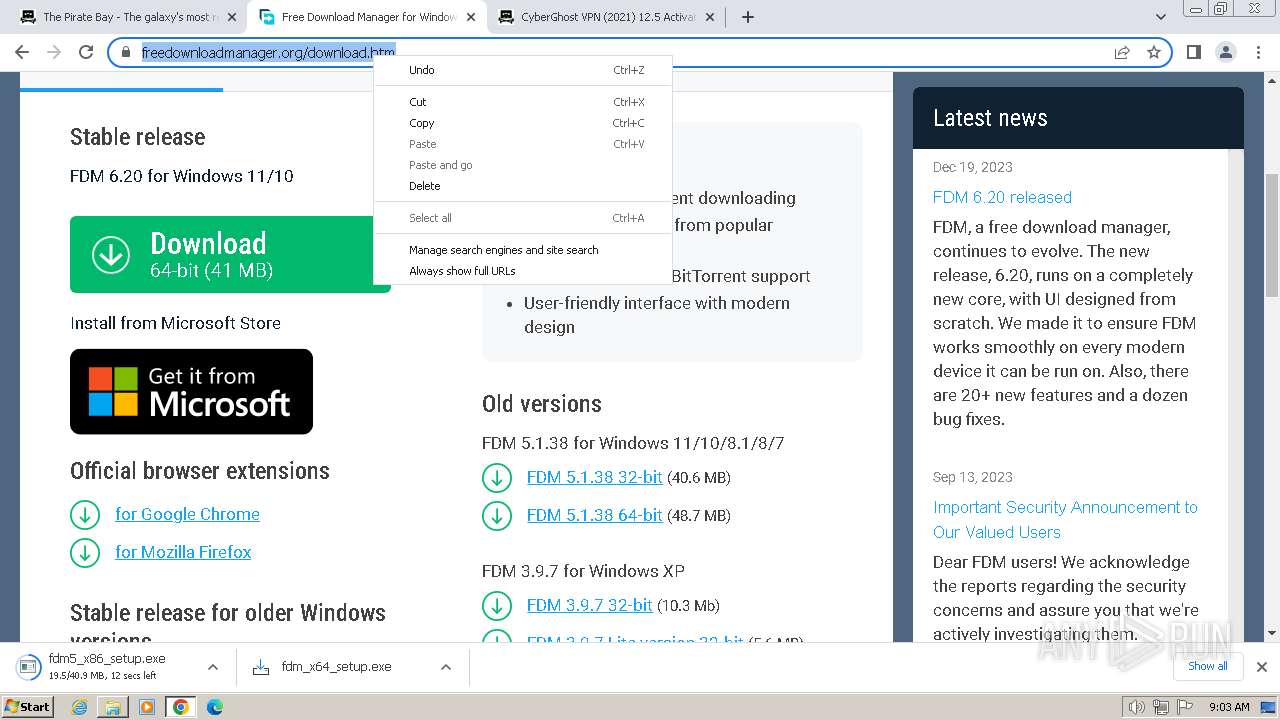Open the Action Center flag icon
The height and width of the screenshot is (720, 1280).
pos(1185,707)
